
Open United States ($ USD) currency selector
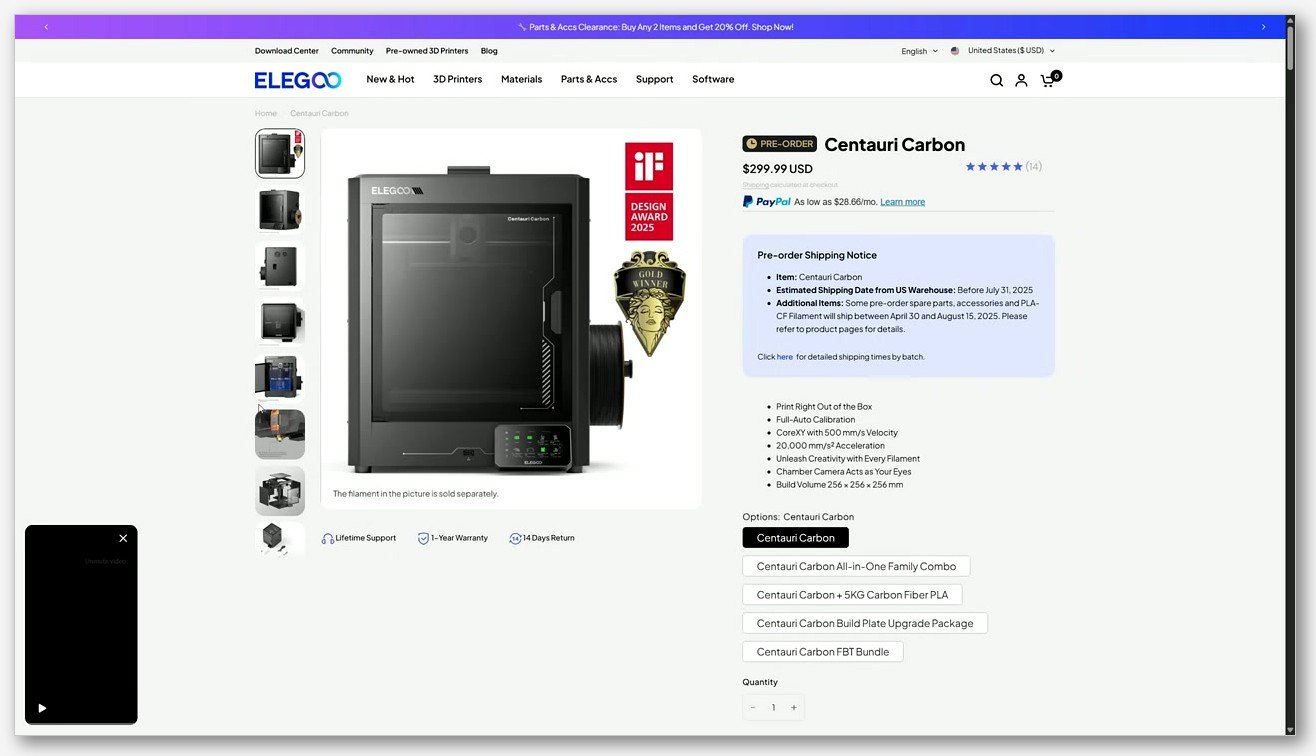click(1003, 51)
